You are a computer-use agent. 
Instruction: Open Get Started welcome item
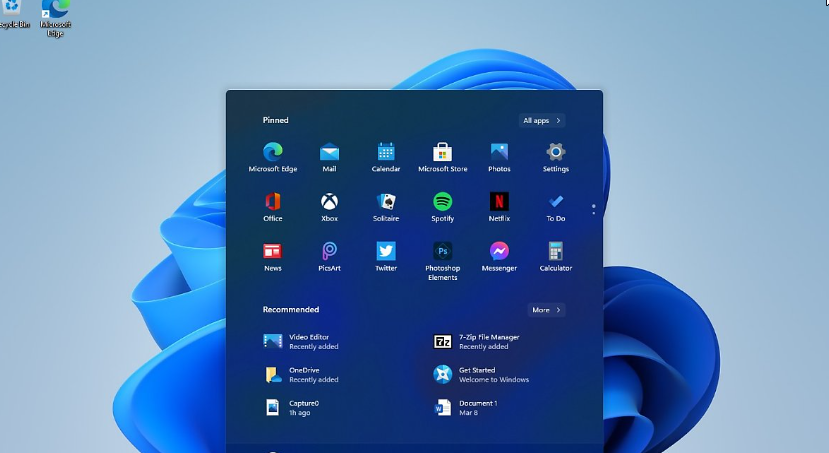point(481,375)
